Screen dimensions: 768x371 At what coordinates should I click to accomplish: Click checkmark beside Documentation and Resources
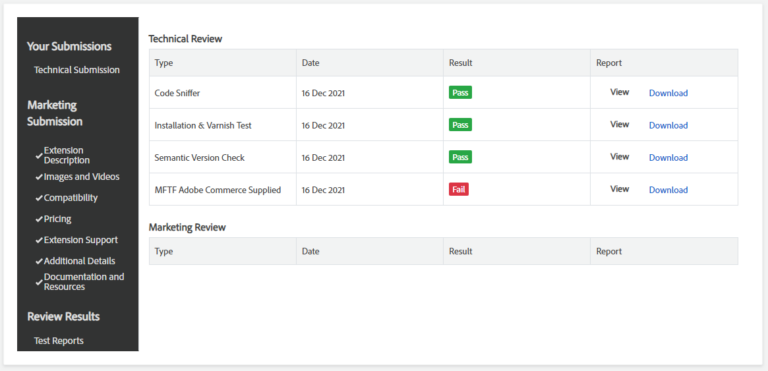[x=39, y=282]
